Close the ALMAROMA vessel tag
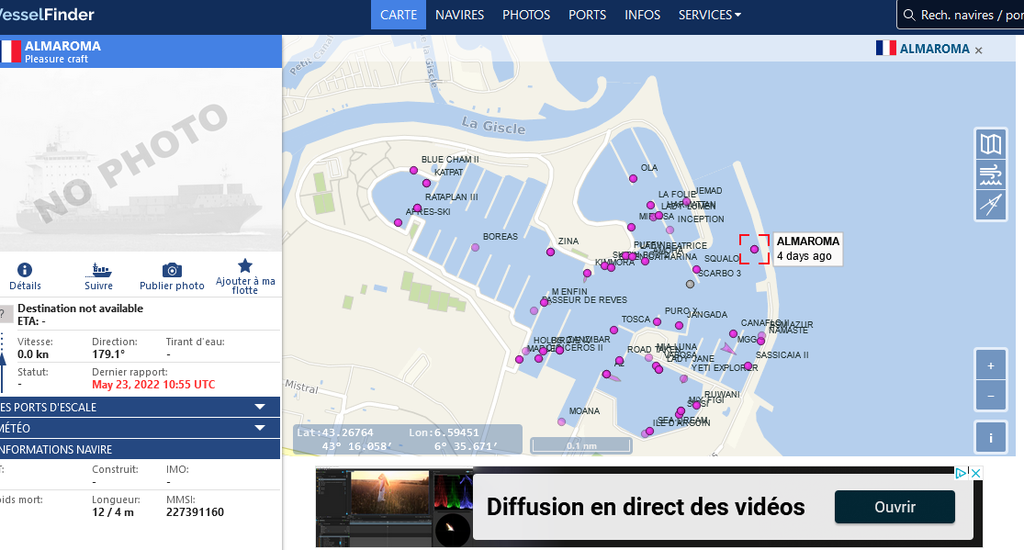The width and height of the screenshot is (1024, 550). pyautogui.click(x=978, y=50)
